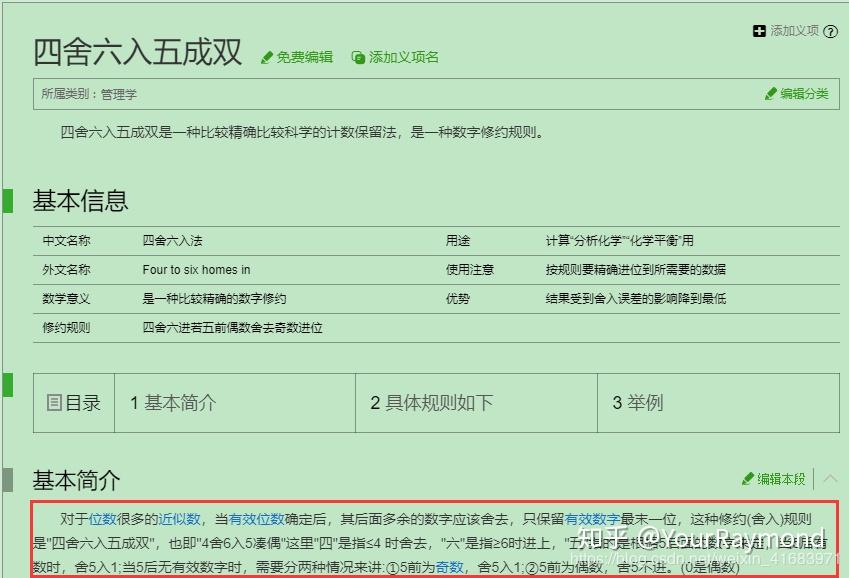
Task: Select the 四舍六进若五前偶数舍去奇数进位 value
Action: click(232, 328)
